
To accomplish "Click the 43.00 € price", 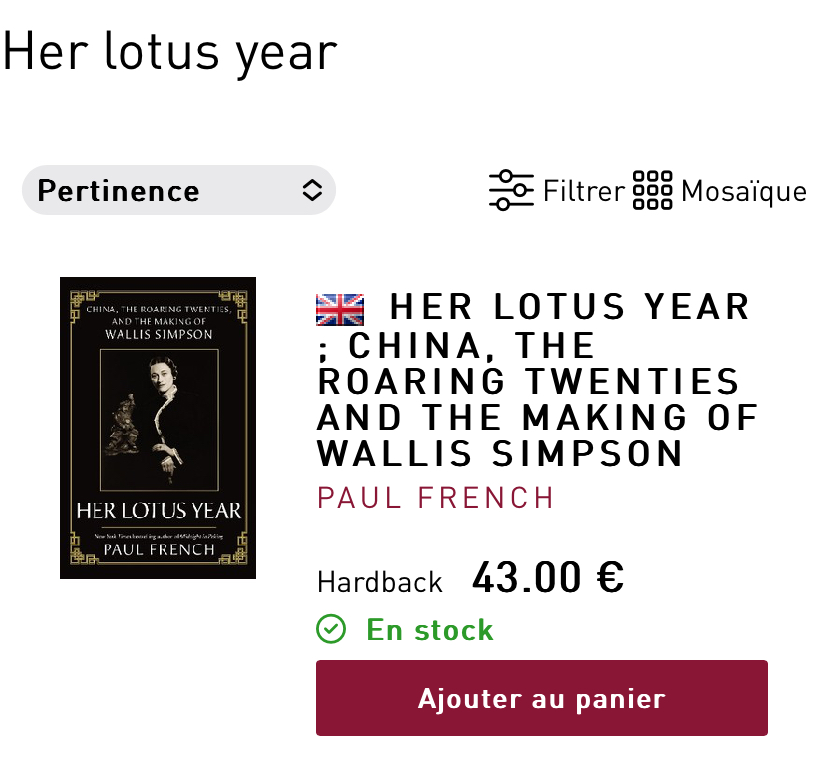I will point(548,578).
